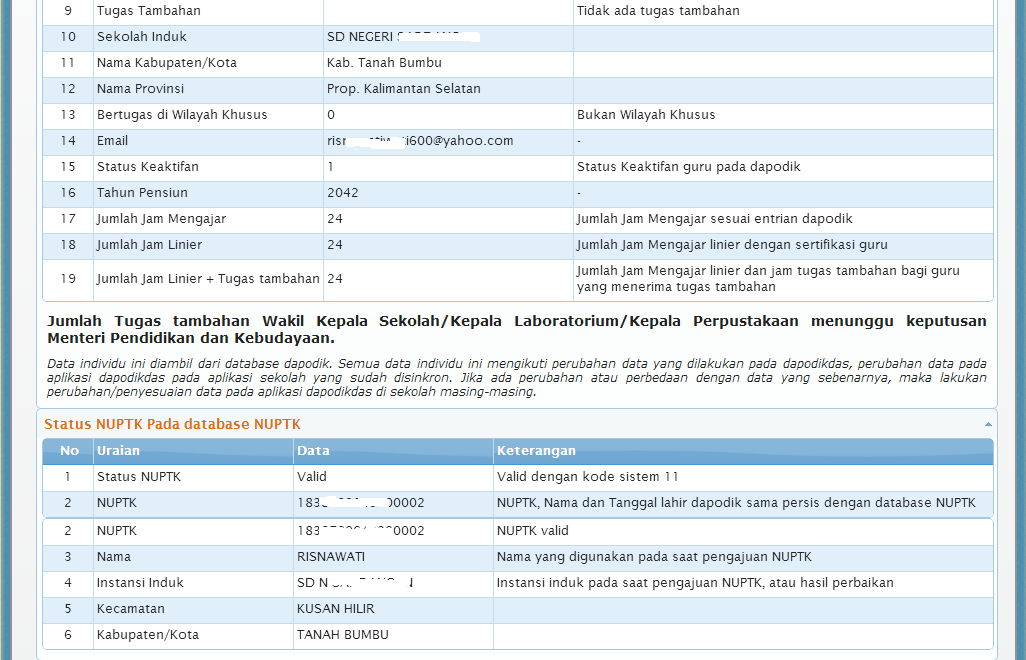Select the 'NUPTK valid' description
Screen dimensions: 1026x660
(x=532, y=530)
